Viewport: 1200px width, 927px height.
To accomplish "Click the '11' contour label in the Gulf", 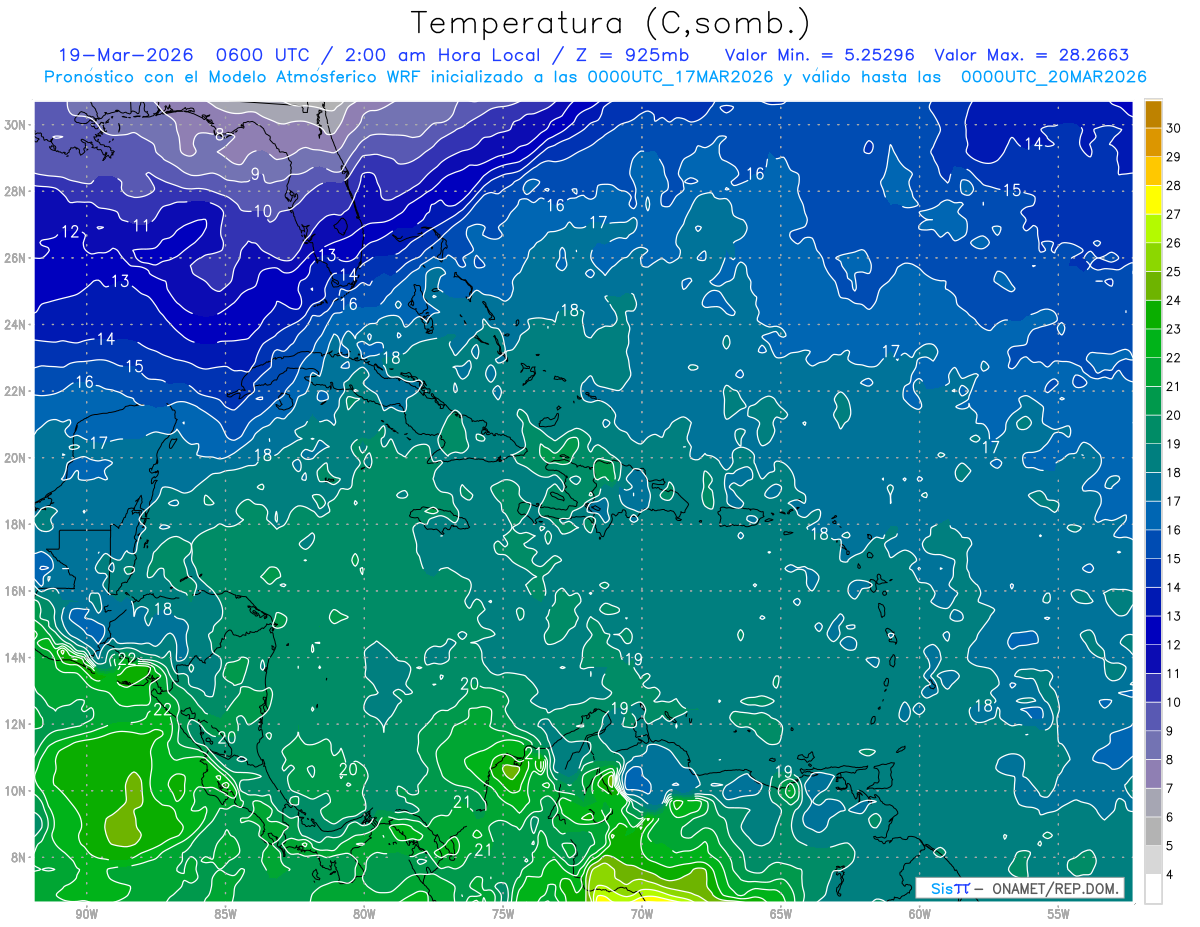I will pyautogui.click(x=141, y=226).
